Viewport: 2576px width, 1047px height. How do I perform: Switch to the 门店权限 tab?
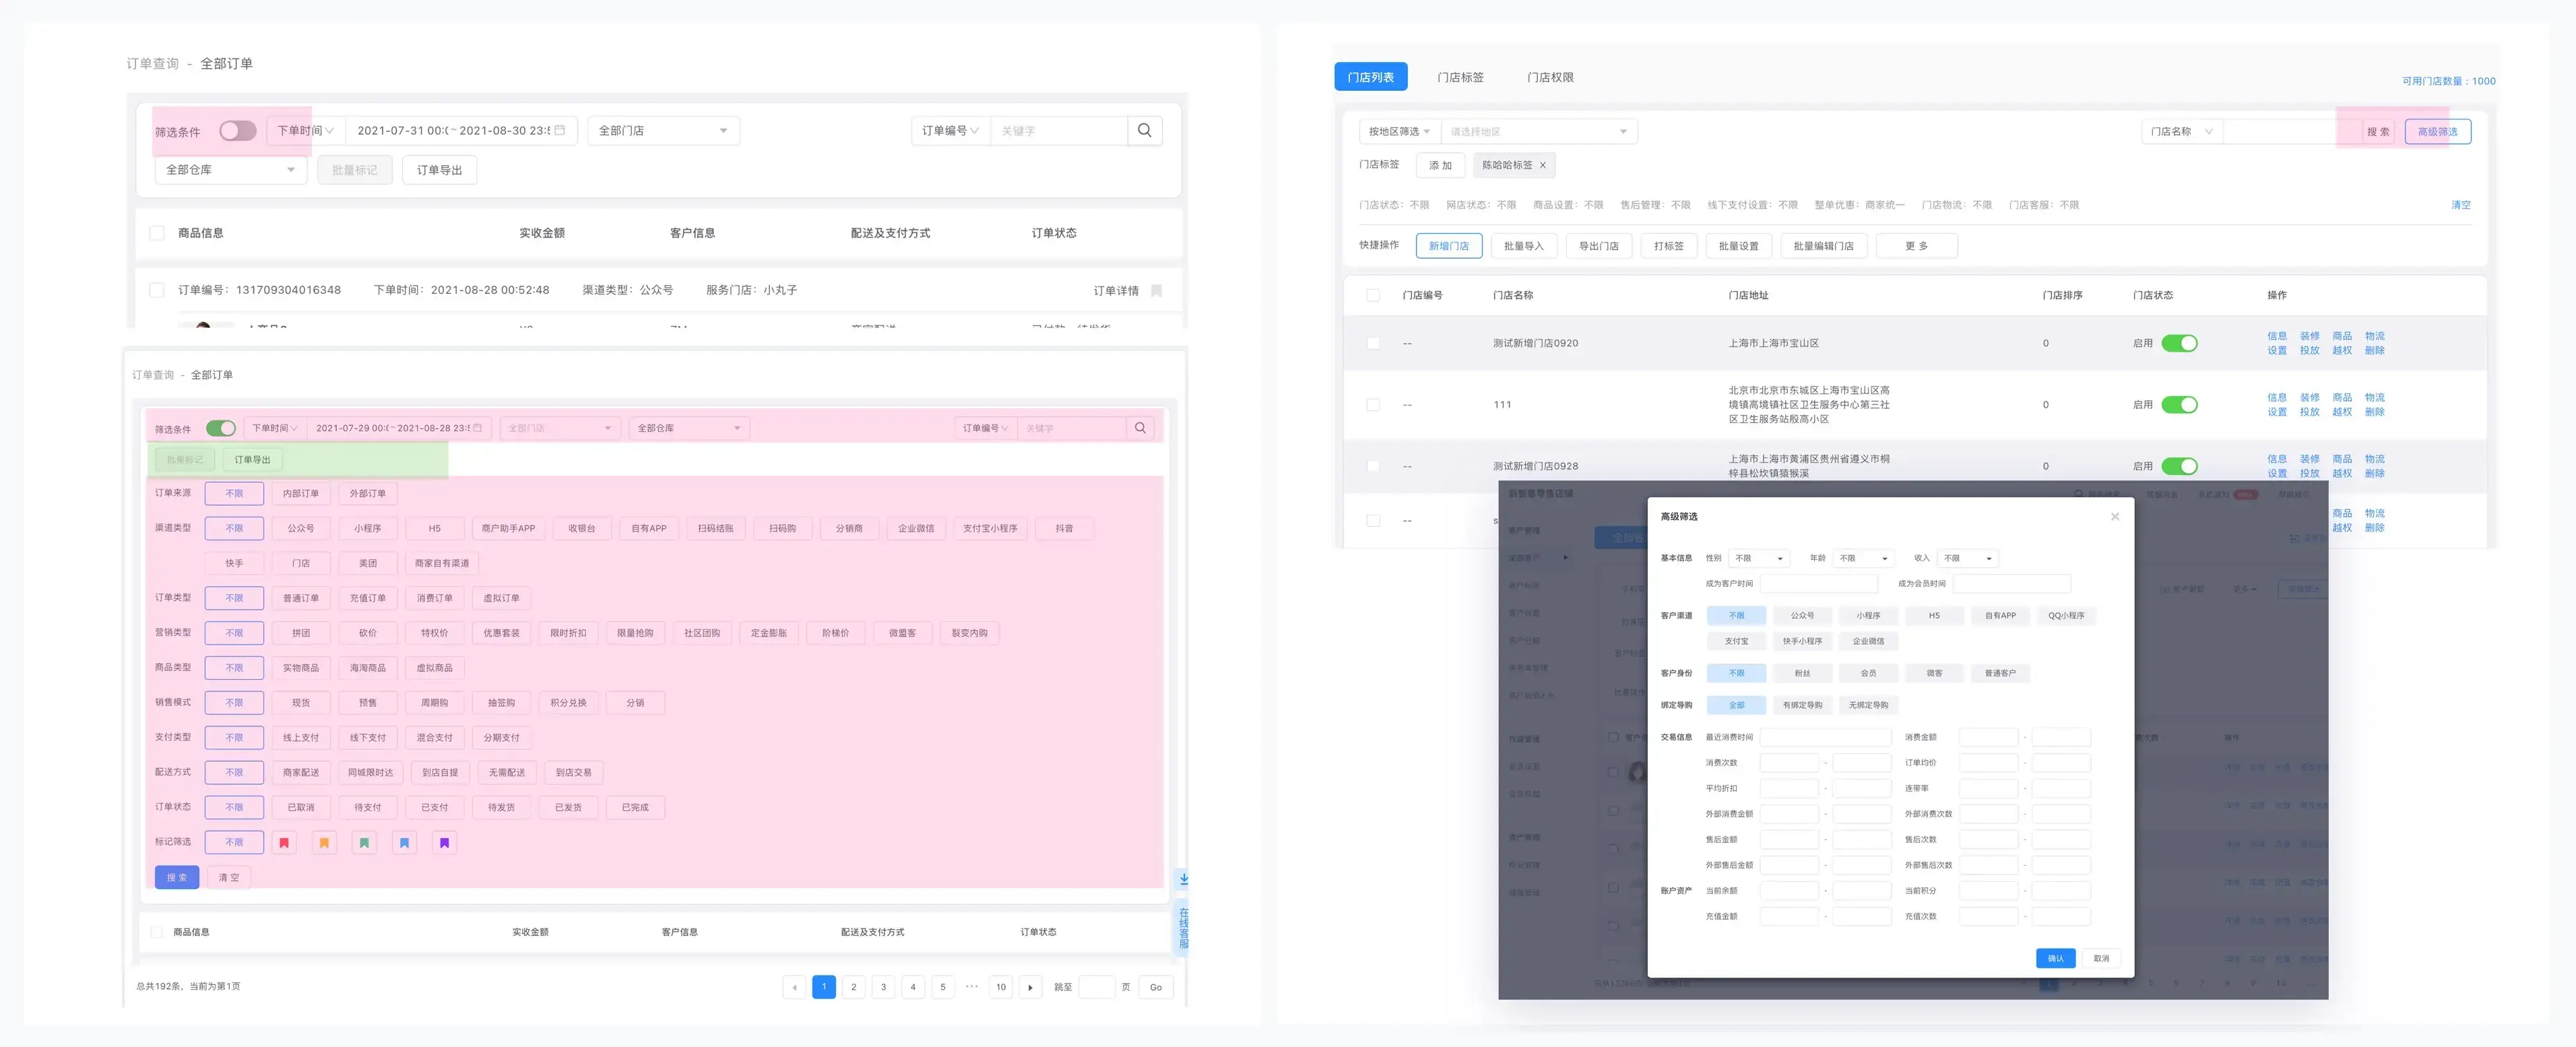(1550, 77)
